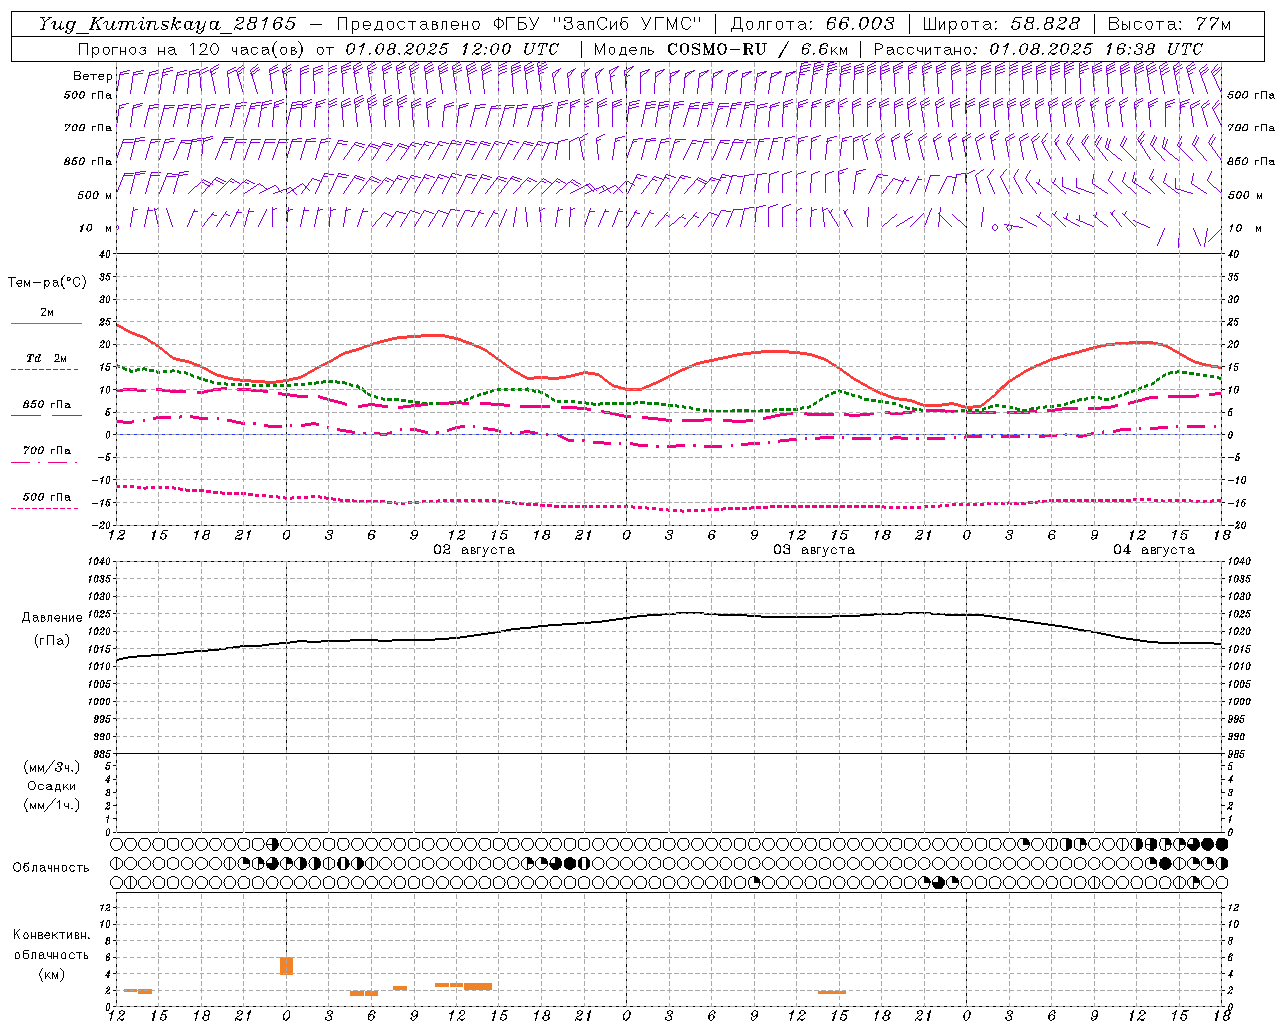The image size is (1280, 1024).
Task: Click the Широта: 58.828 value
Action: pos(1001,24)
